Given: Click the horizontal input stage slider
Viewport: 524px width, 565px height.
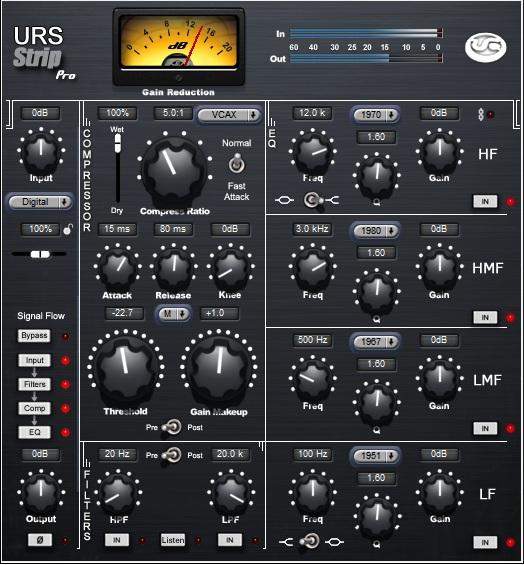Looking at the screenshot, I should pyautogui.click(x=40, y=254).
